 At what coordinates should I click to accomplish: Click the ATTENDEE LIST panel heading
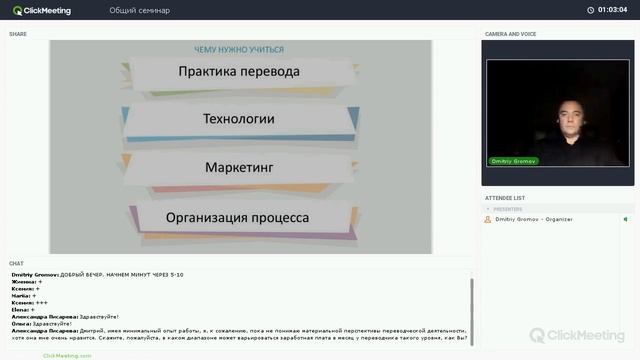click(505, 198)
